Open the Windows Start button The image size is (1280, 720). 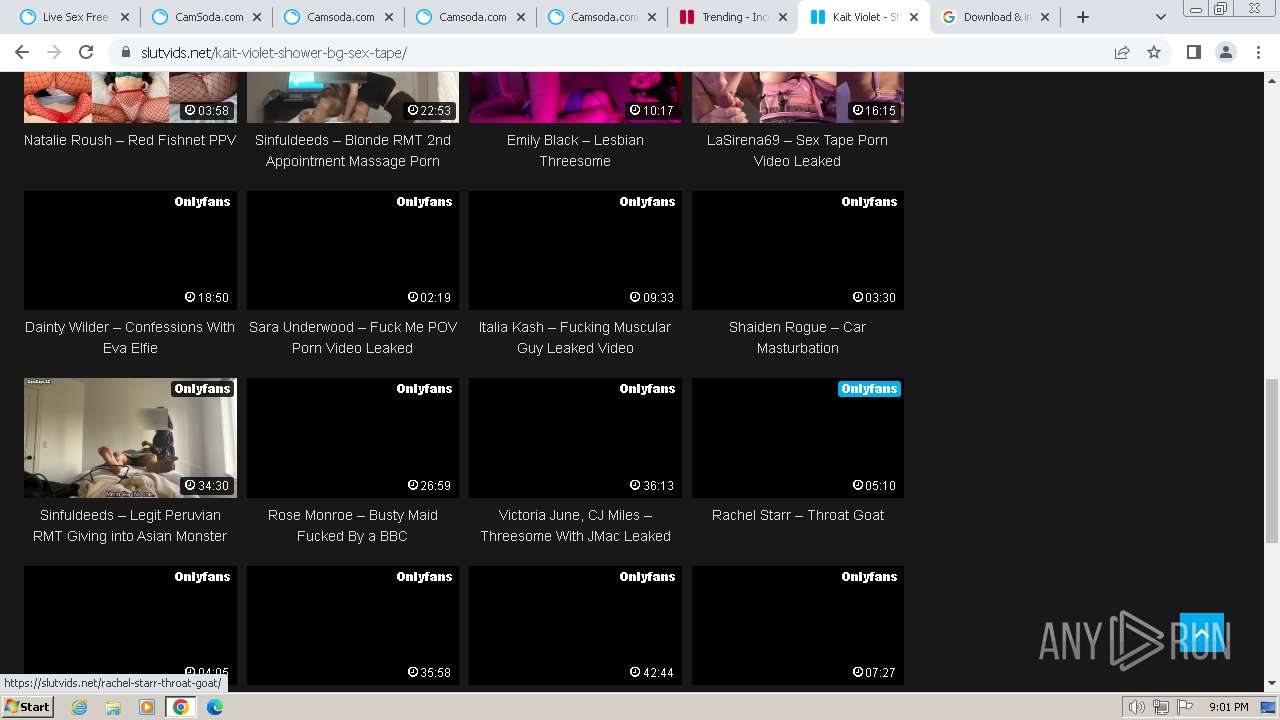(x=28, y=707)
